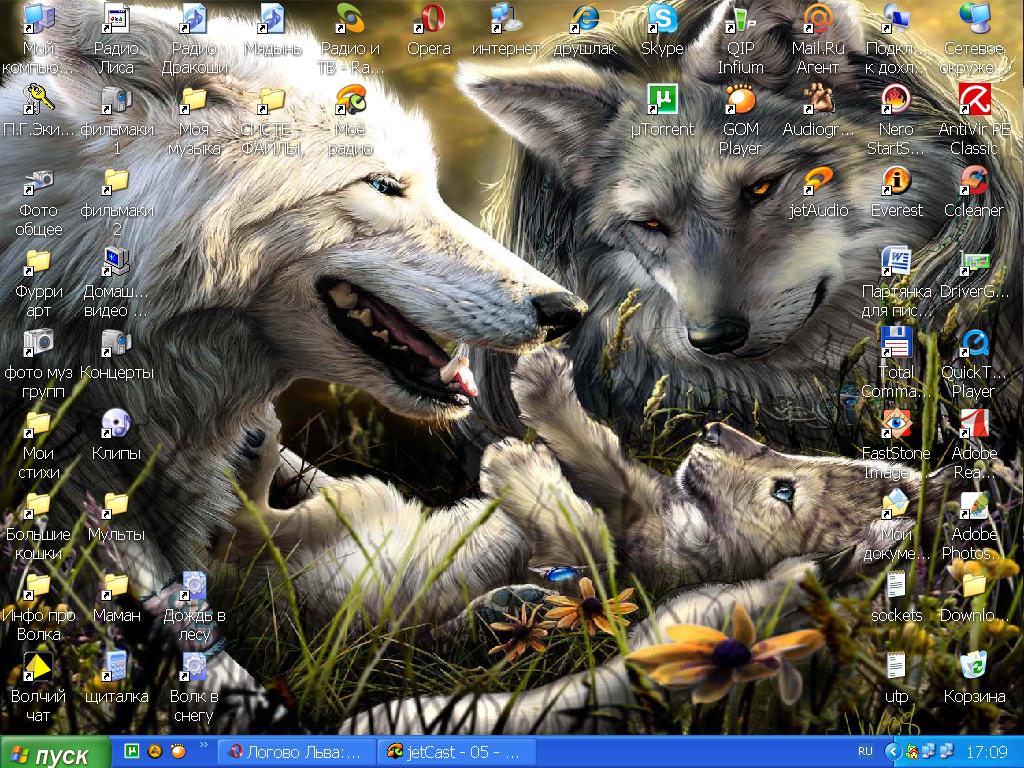The height and width of the screenshot is (768, 1024).
Task: Click the пуск Start button
Action: pyautogui.click(x=55, y=752)
